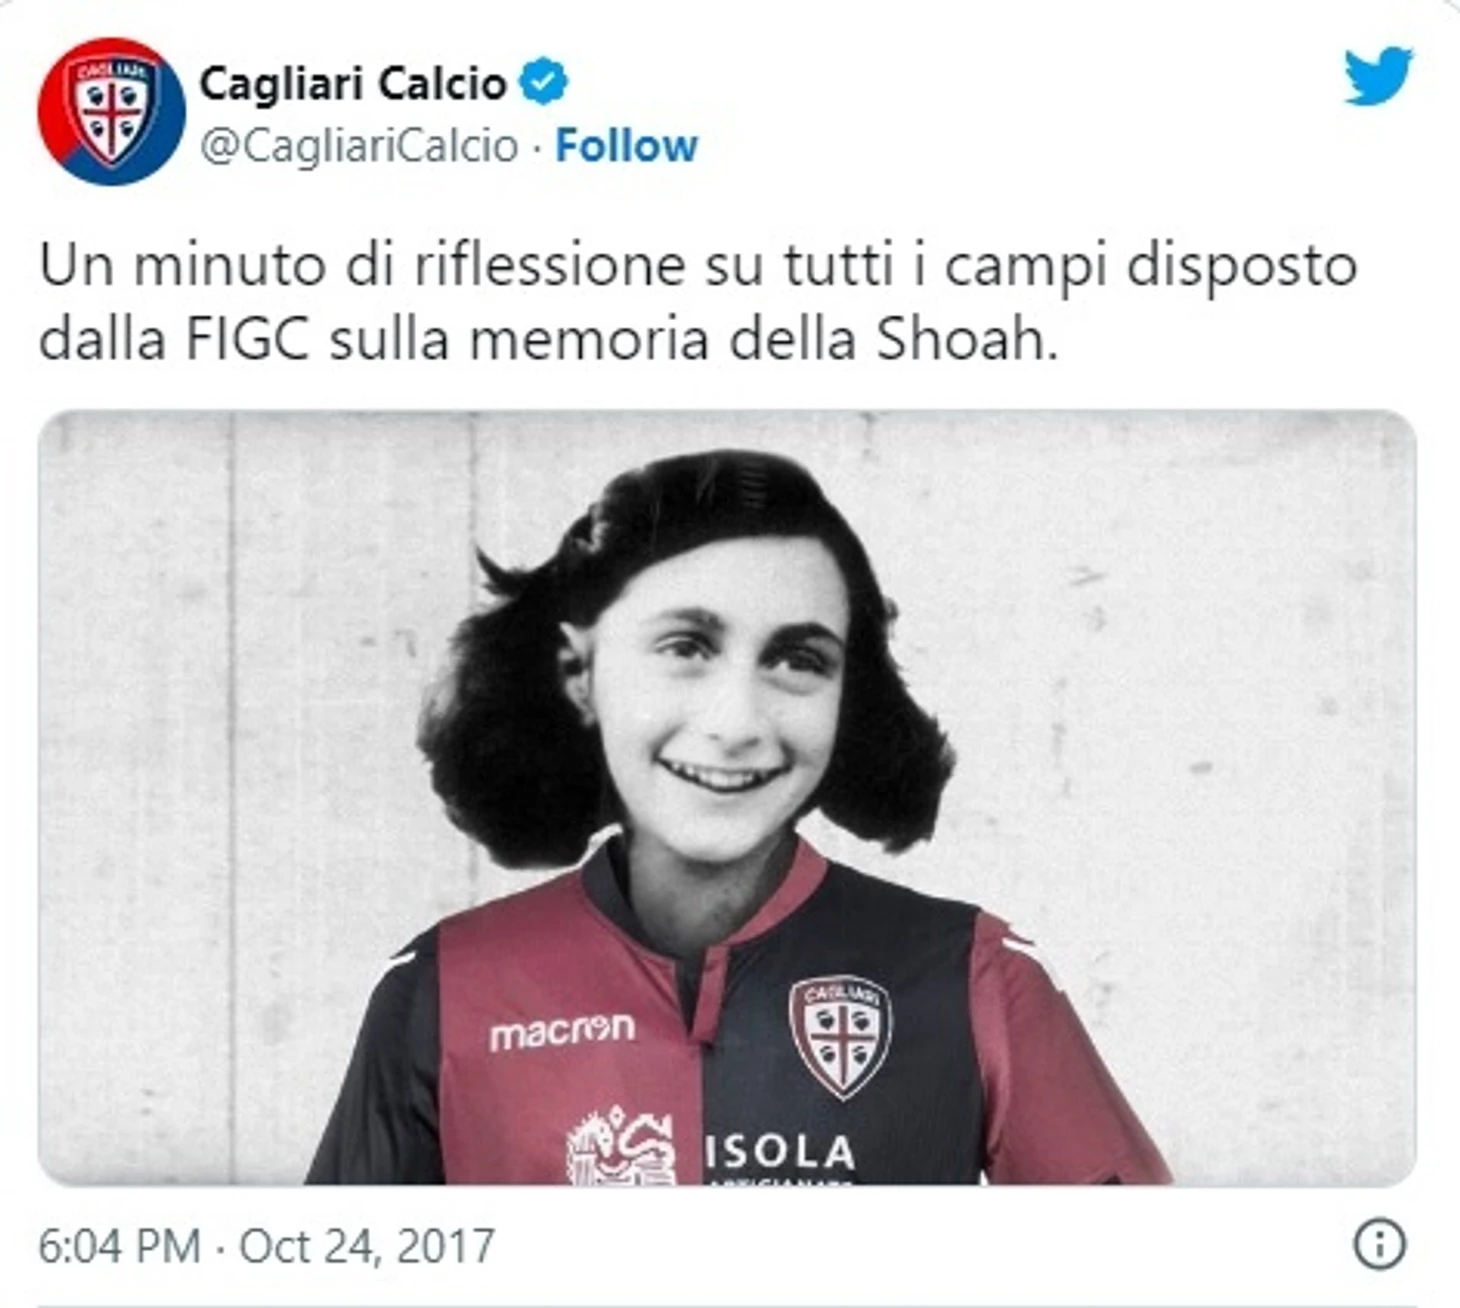Click the Oct 24, 2017 date
Viewport: 1460px width, 1308px height.
point(367,1246)
